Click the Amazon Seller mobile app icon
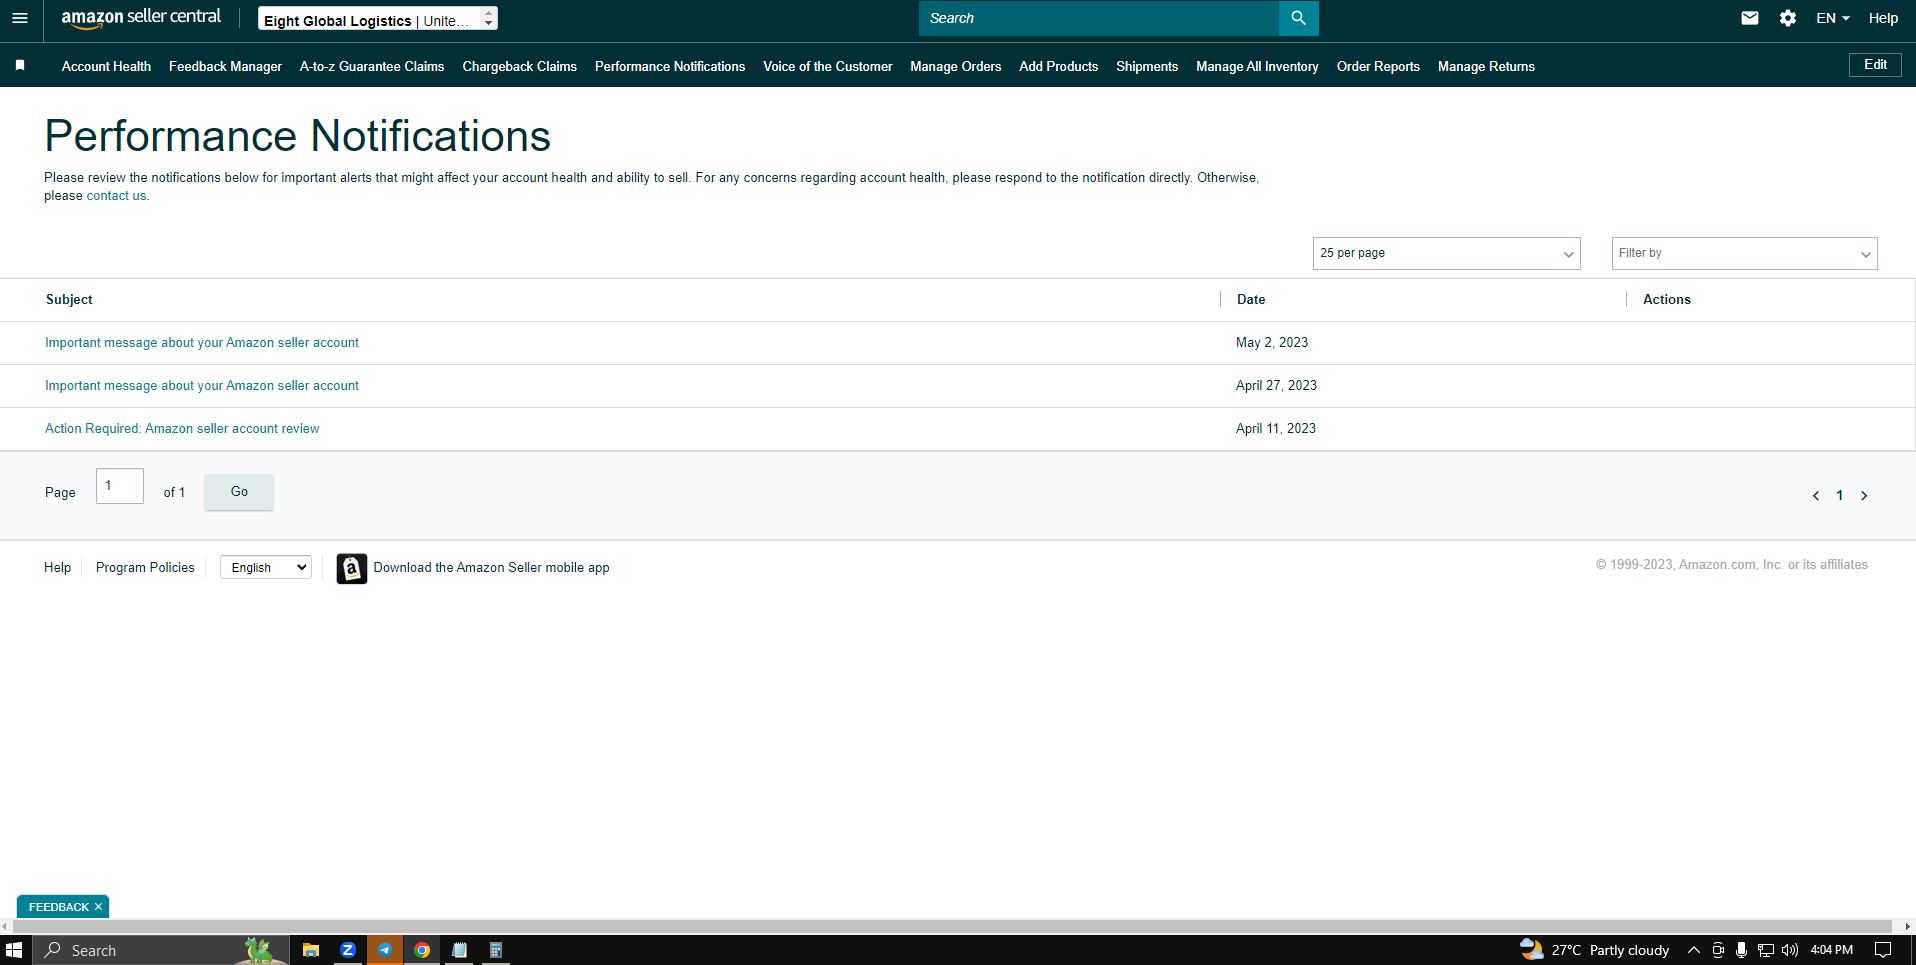The image size is (1916, 965). pos(351,568)
